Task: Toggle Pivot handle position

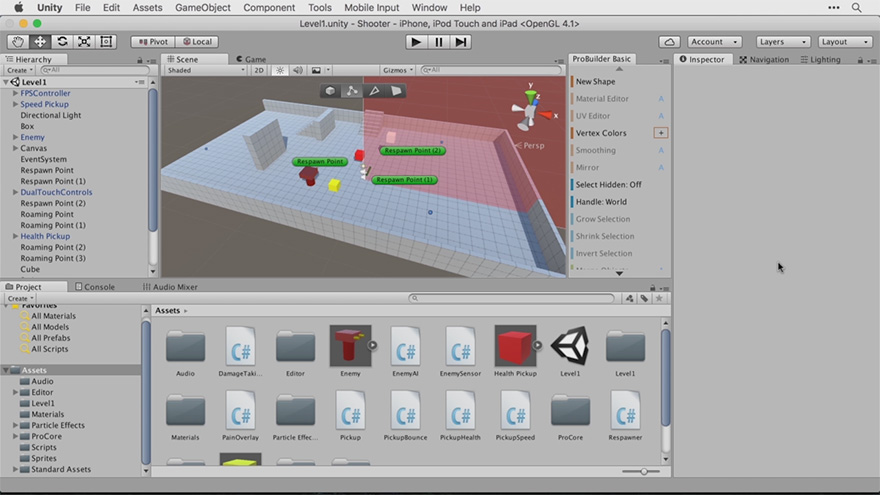Action: (x=153, y=42)
